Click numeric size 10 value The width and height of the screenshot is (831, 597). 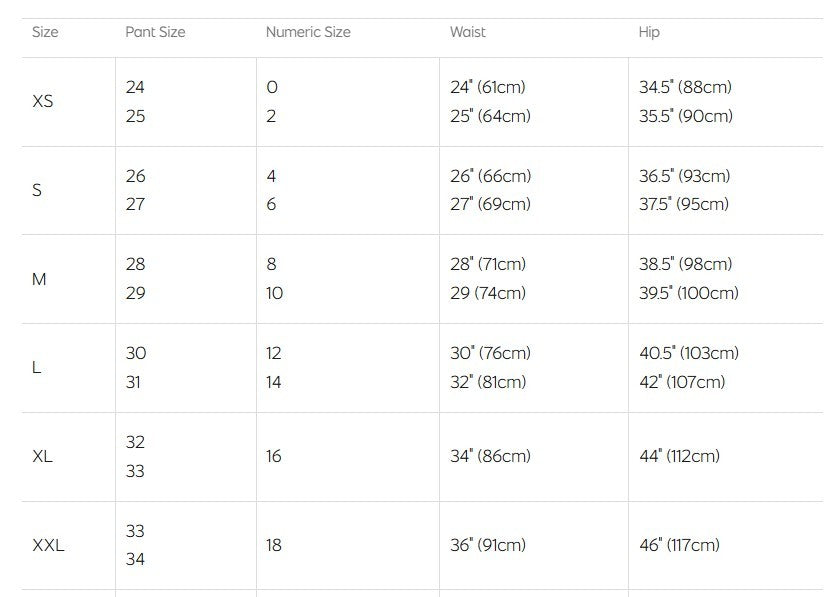click(275, 293)
